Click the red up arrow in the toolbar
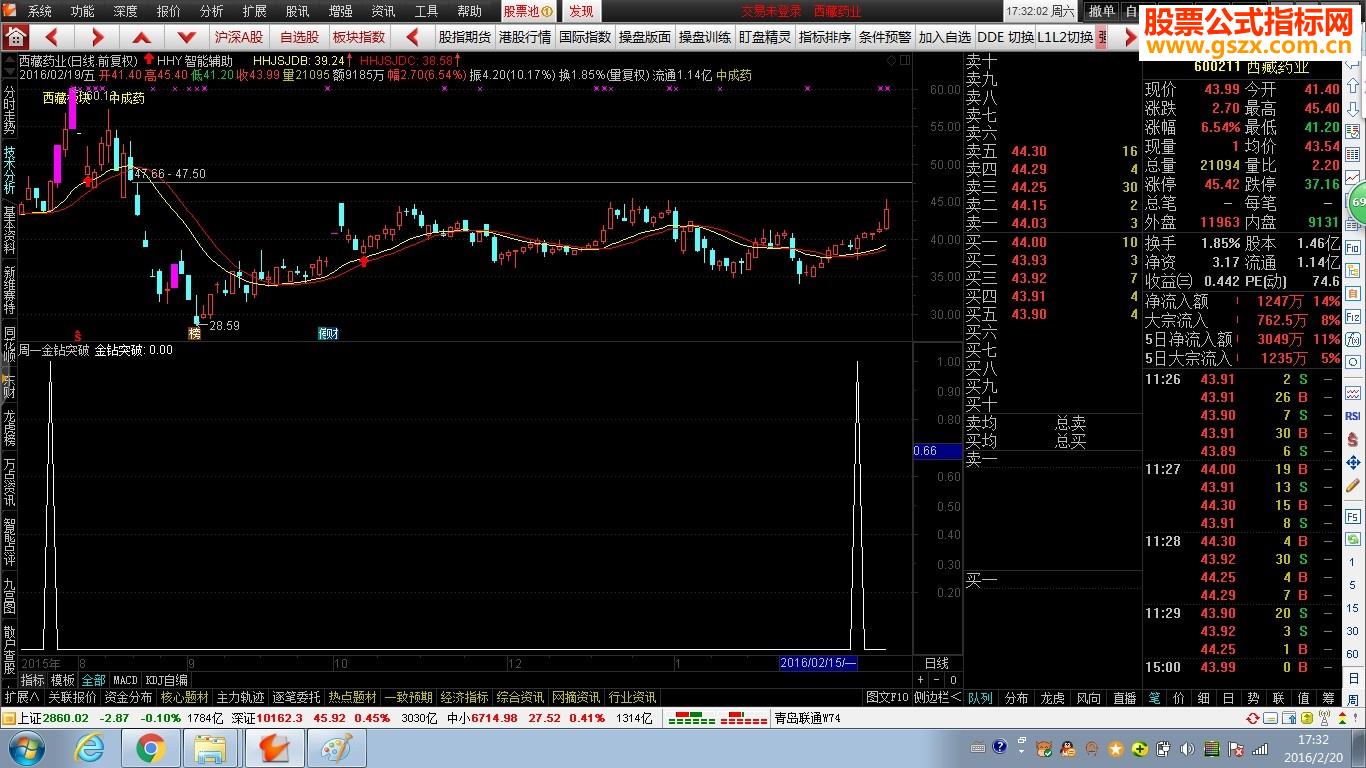This screenshot has width=1366, height=768. [x=142, y=37]
